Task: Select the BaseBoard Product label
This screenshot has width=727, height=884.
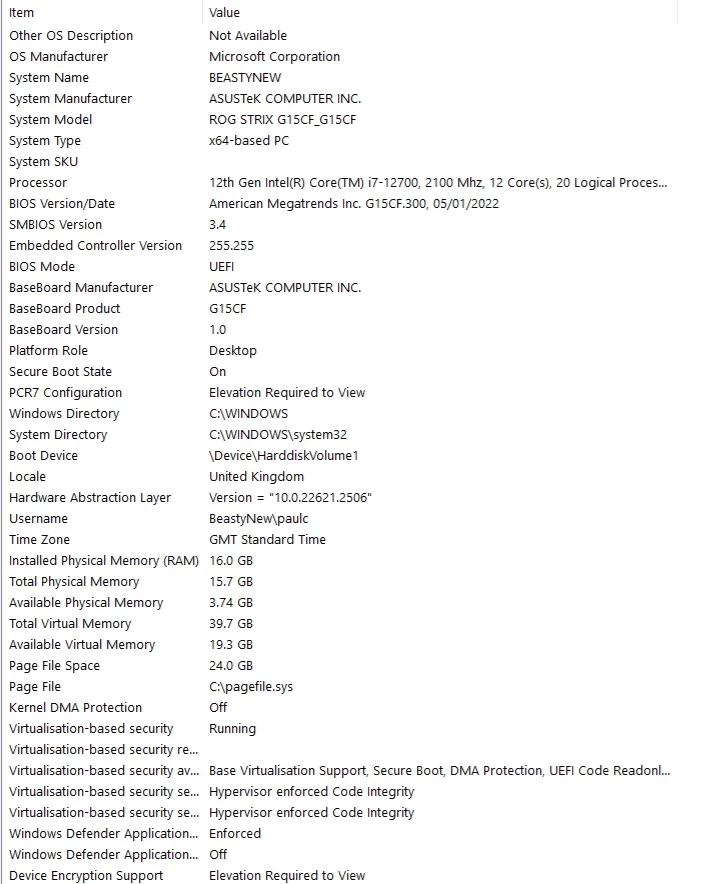Action: point(65,308)
